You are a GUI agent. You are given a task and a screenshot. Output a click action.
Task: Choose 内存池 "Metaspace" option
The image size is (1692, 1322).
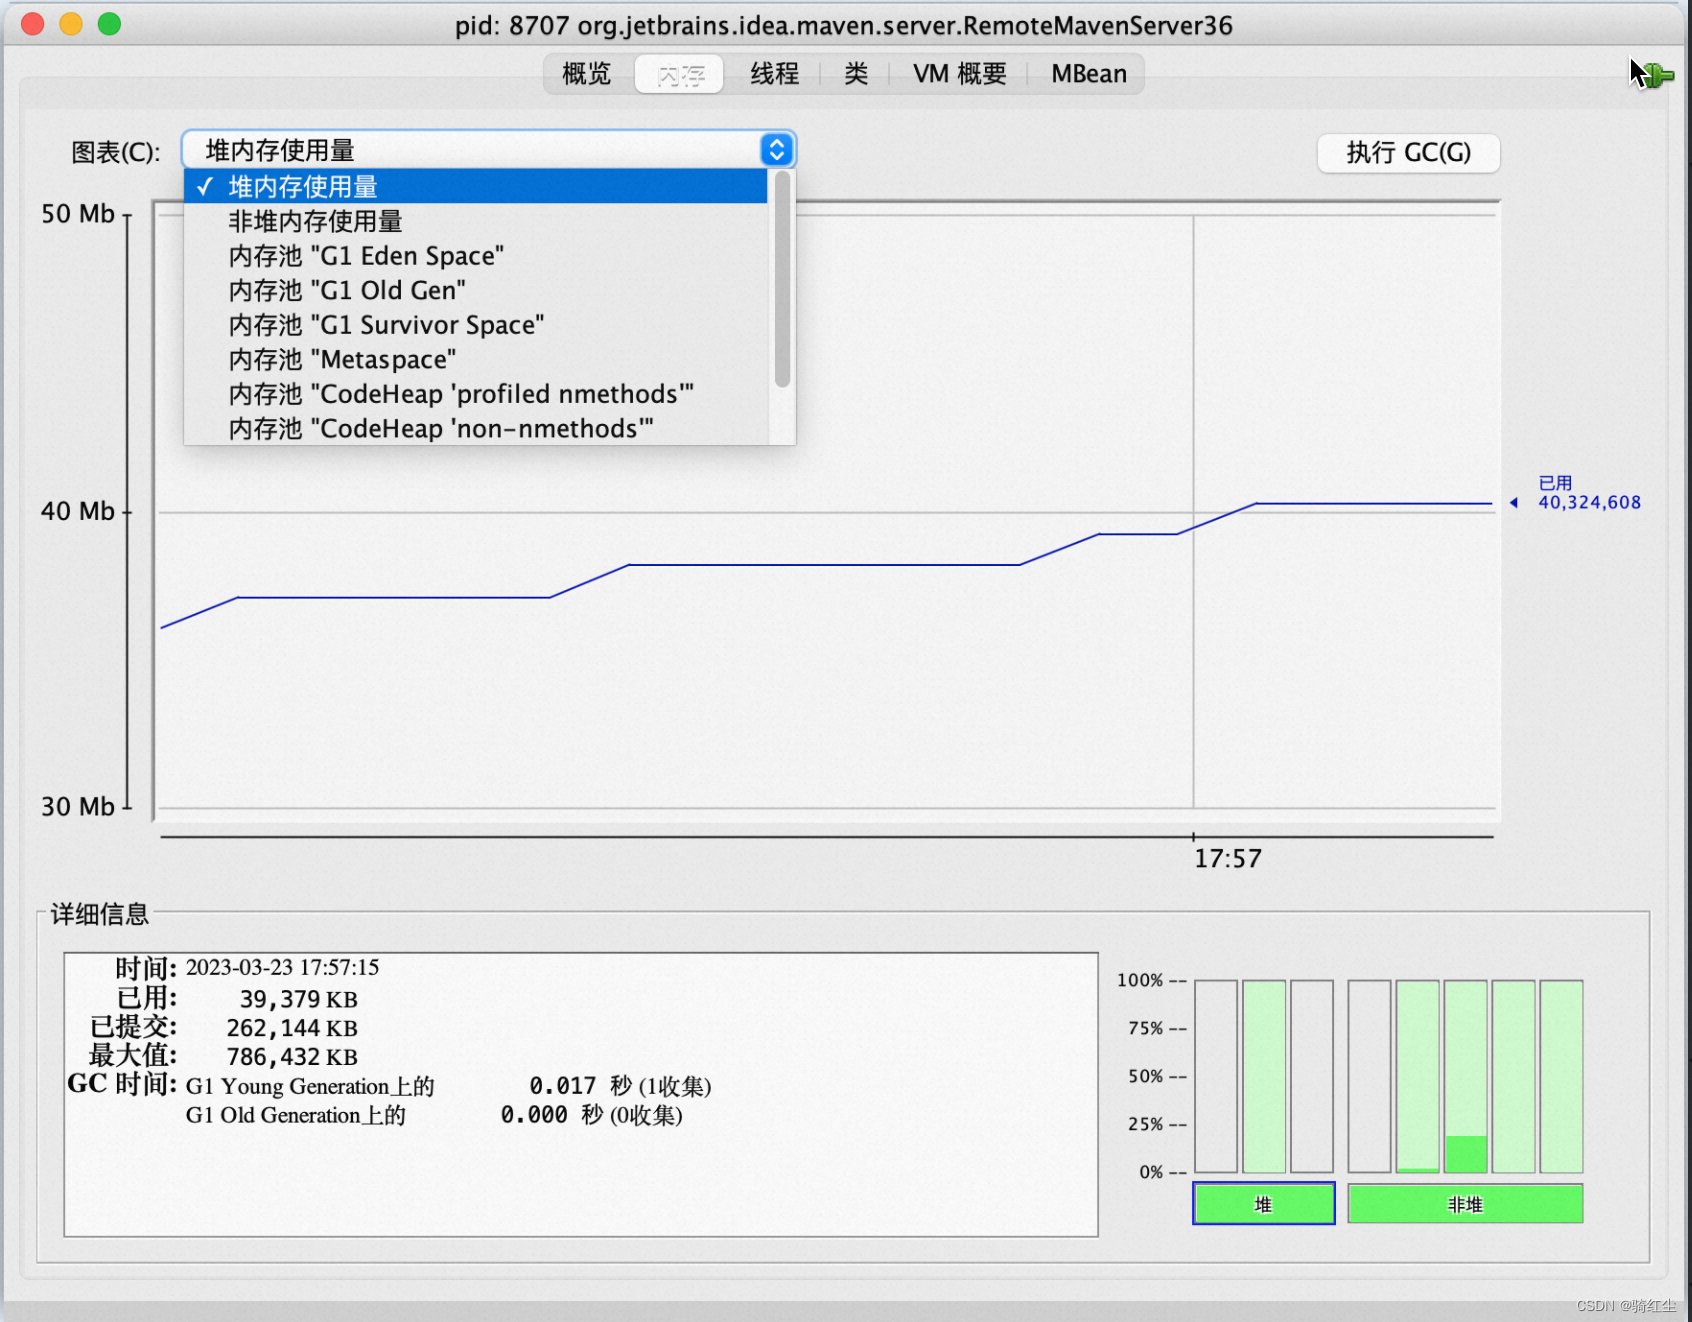click(476, 359)
